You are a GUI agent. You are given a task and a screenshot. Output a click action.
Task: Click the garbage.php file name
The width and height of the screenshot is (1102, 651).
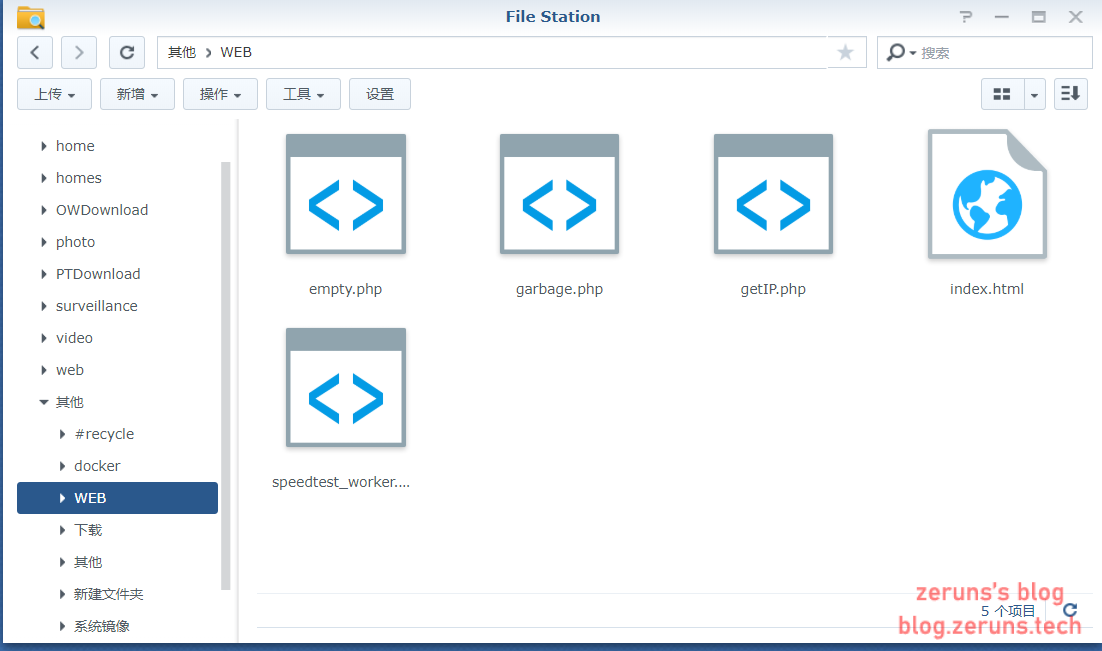[559, 289]
